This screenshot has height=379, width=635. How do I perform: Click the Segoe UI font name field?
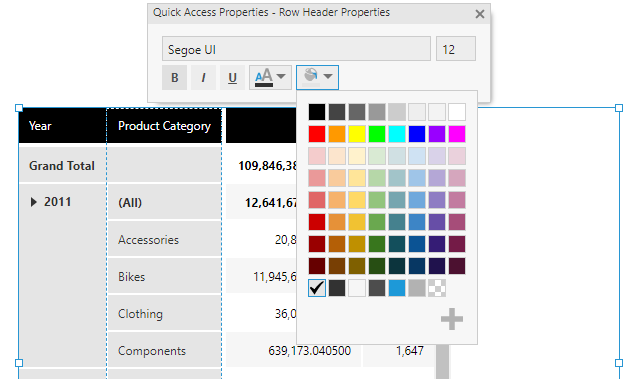pyautogui.click(x=296, y=49)
